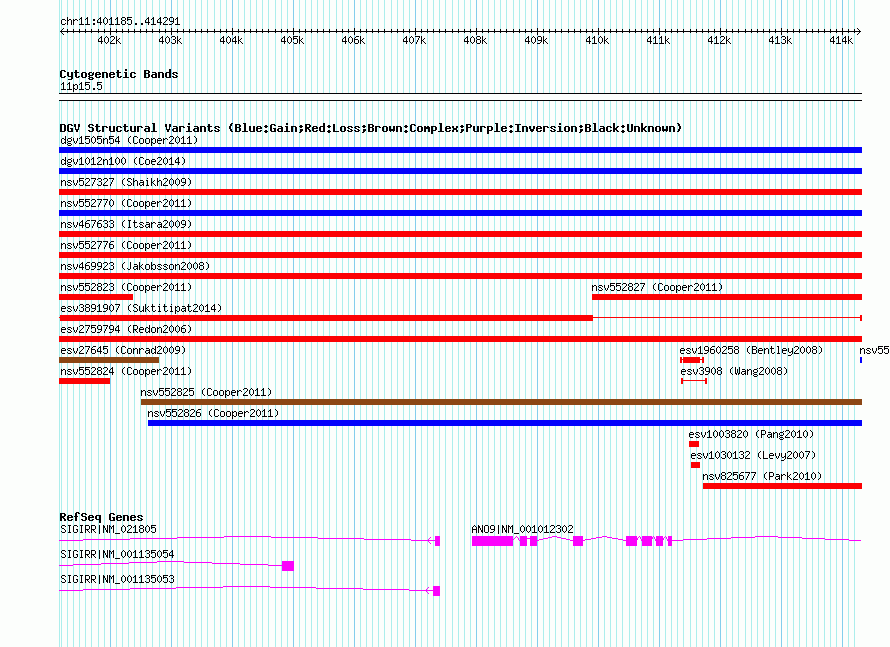890x647 pixels.
Task: Click the 403k ruler tick label
Action: point(170,40)
